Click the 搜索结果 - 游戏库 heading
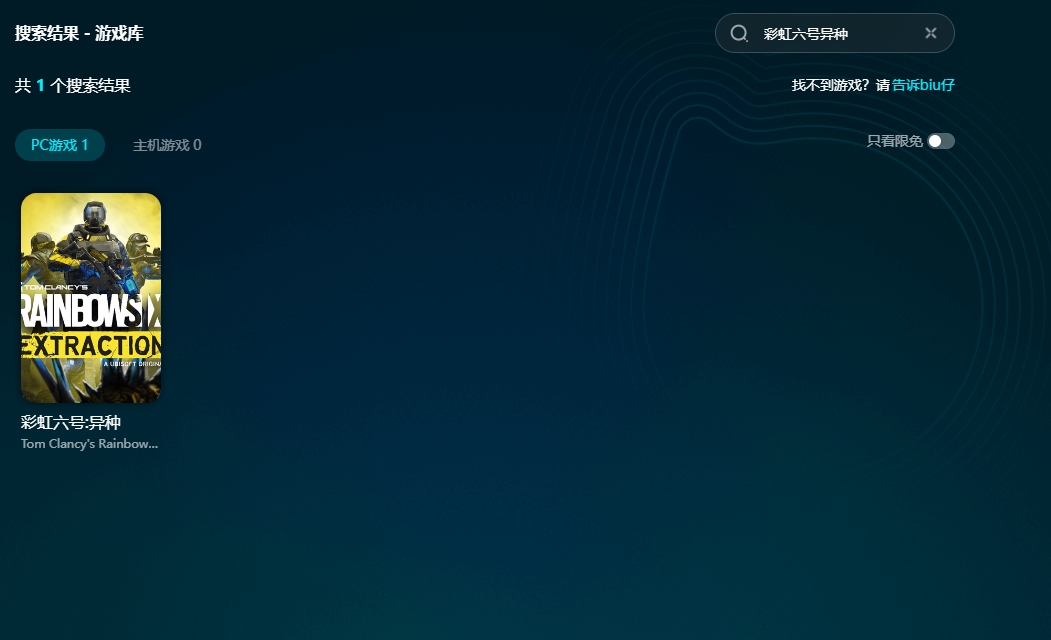 click(79, 33)
